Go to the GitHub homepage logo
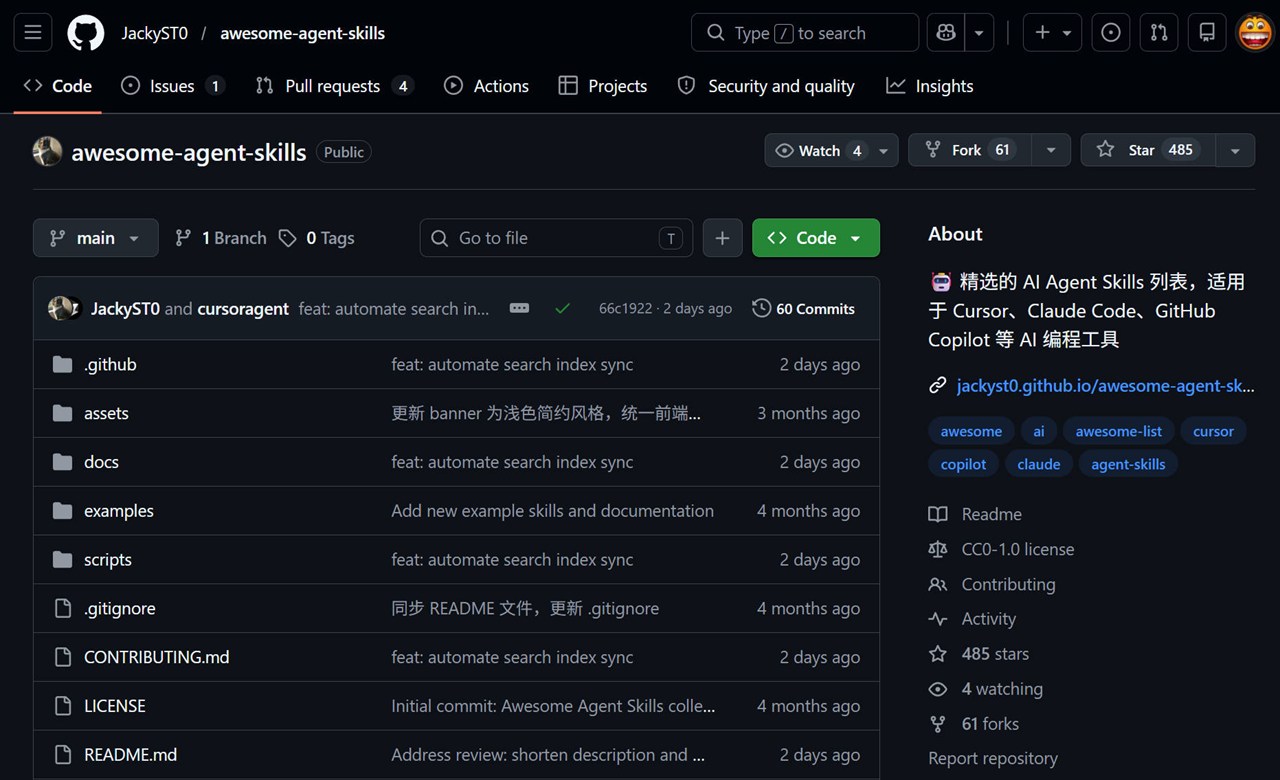Image resolution: width=1280 pixels, height=780 pixels. [x=86, y=33]
